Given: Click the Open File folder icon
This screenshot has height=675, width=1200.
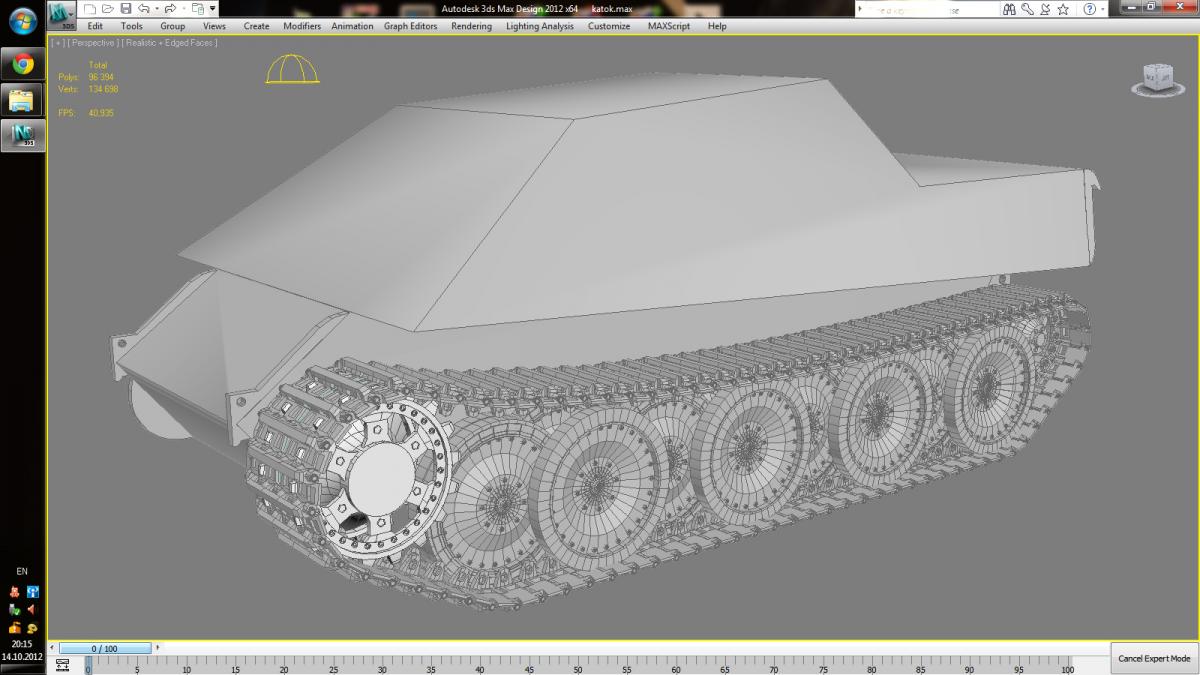Looking at the screenshot, I should (x=107, y=9).
